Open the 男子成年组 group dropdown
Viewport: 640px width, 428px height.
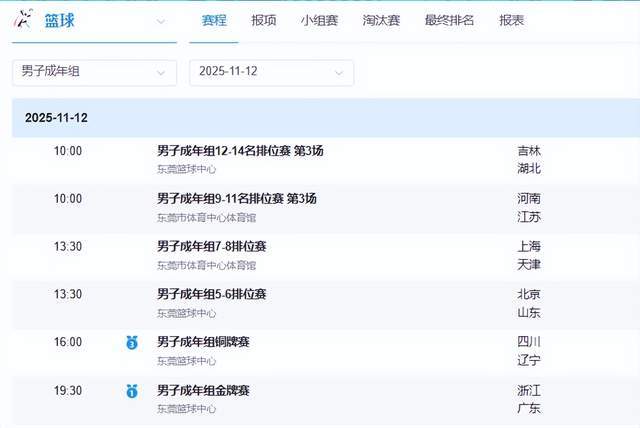pos(94,72)
